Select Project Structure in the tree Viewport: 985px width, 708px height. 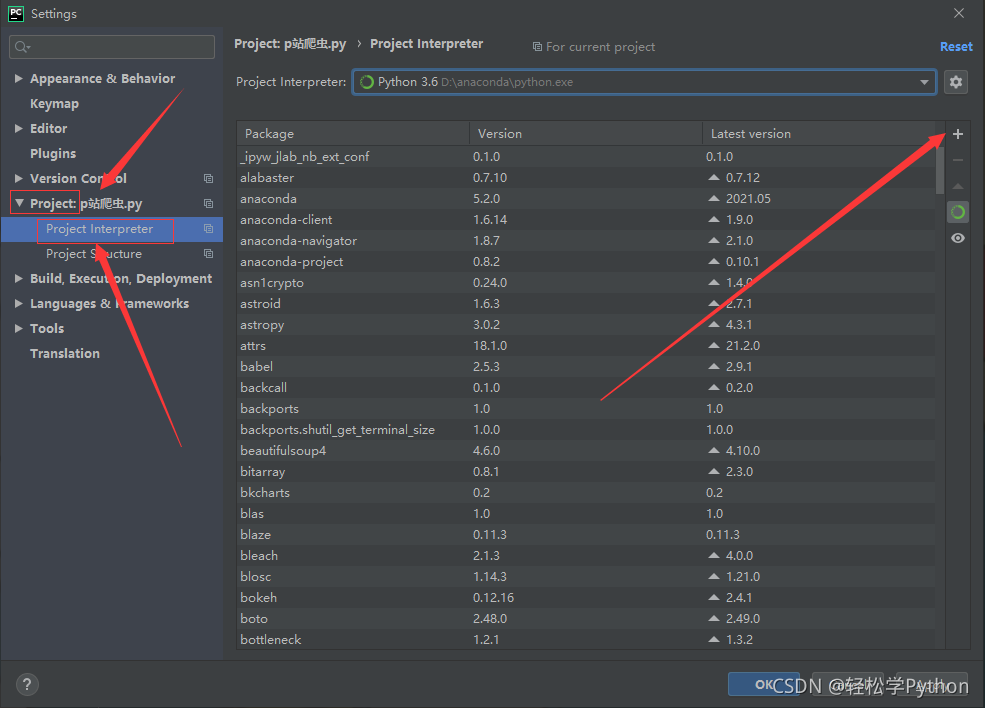point(94,254)
